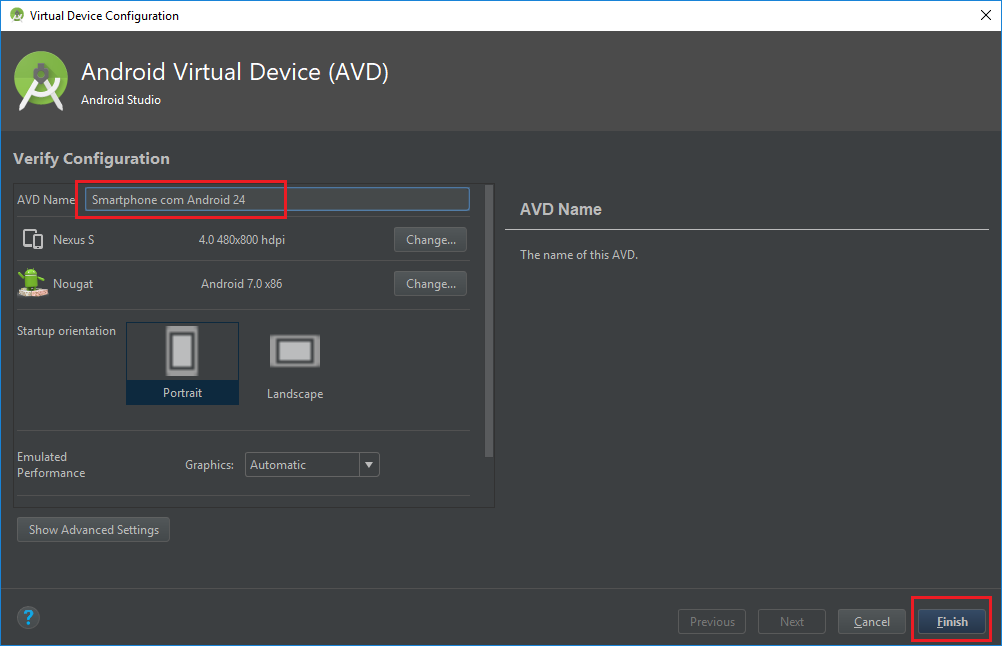Viewport: 1002px width, 646px height.
Task: Click the 'The name of this AVD.' description
Action: coord(579,254)
